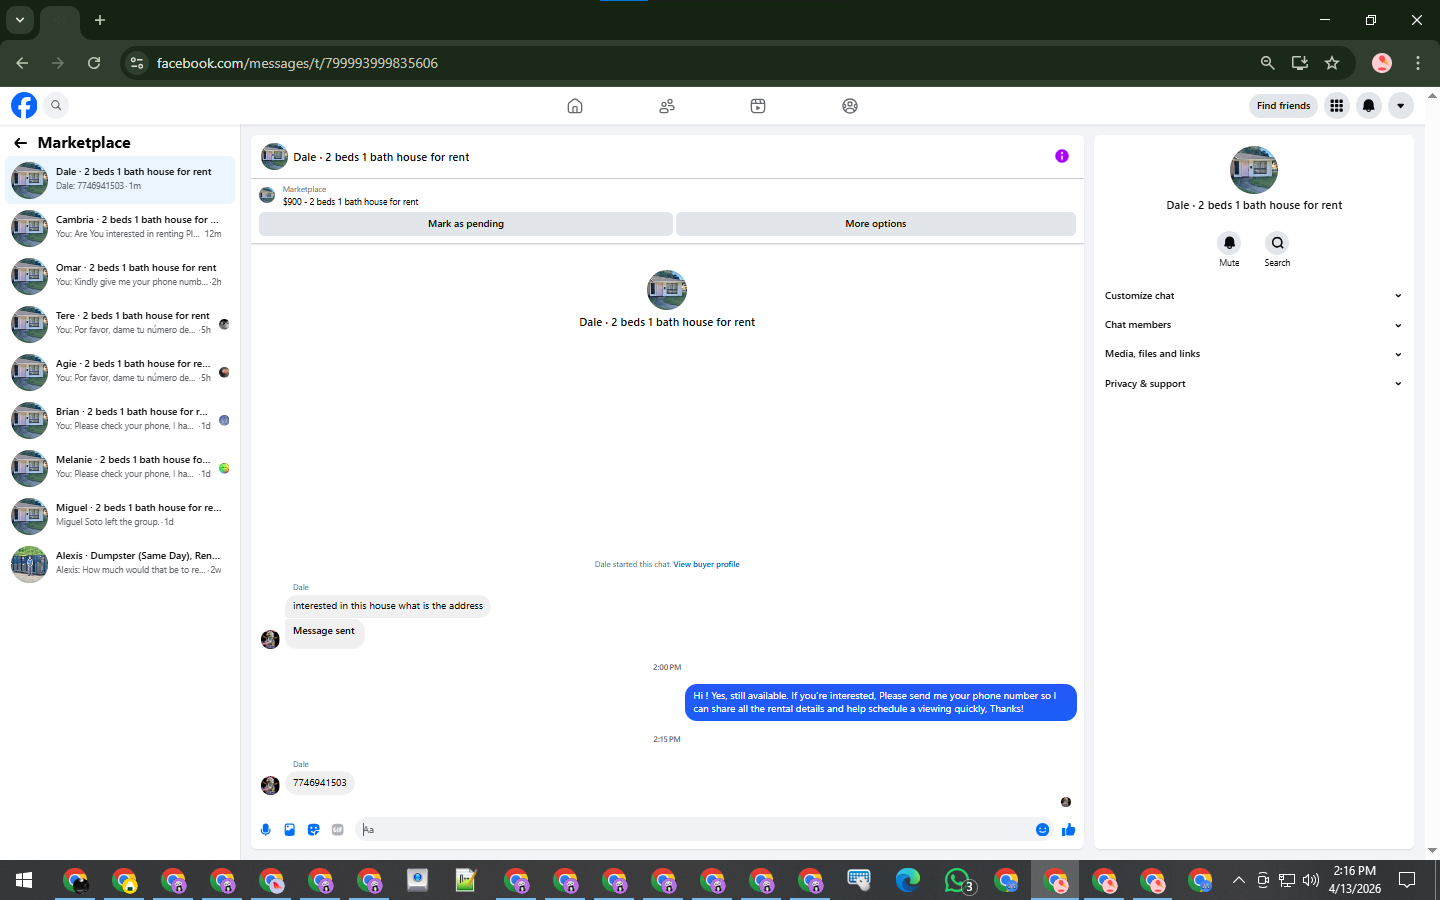Viewport: 1440px width, 900px height.
Task: Show hidden system tray icons chevron
Action: tap(1238, 880)
